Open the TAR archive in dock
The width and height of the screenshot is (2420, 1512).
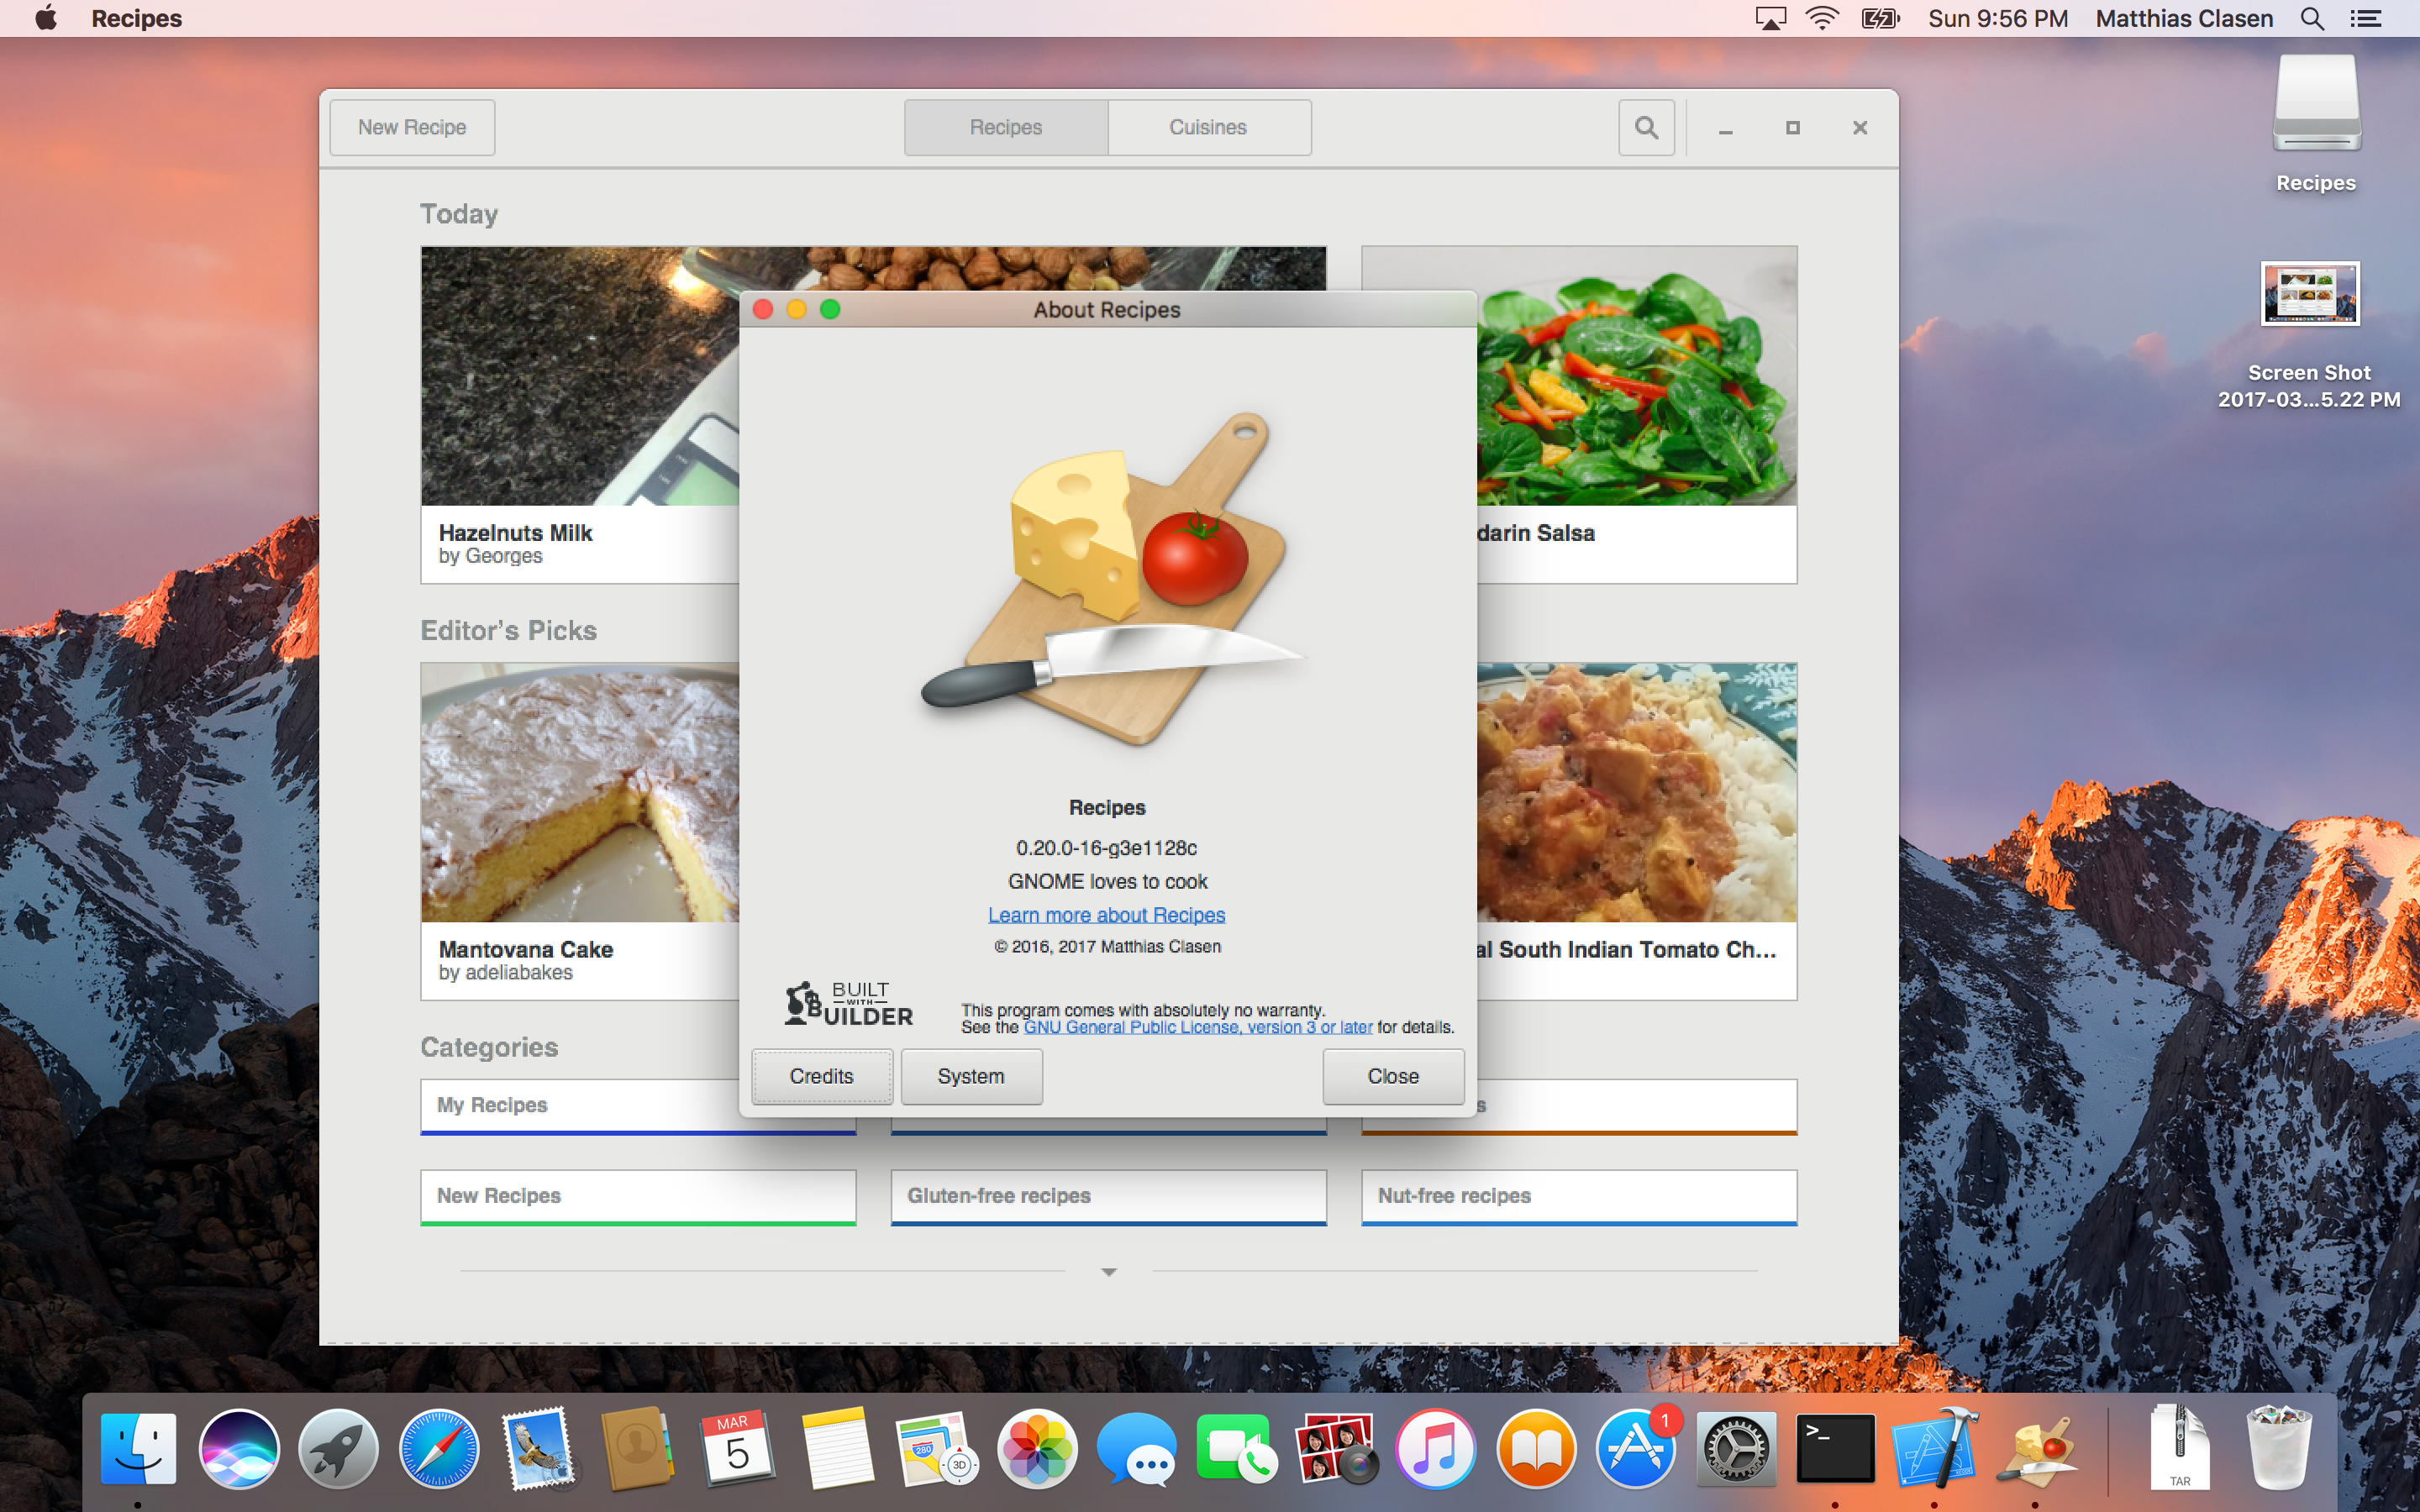(x=2180, y=1448)
